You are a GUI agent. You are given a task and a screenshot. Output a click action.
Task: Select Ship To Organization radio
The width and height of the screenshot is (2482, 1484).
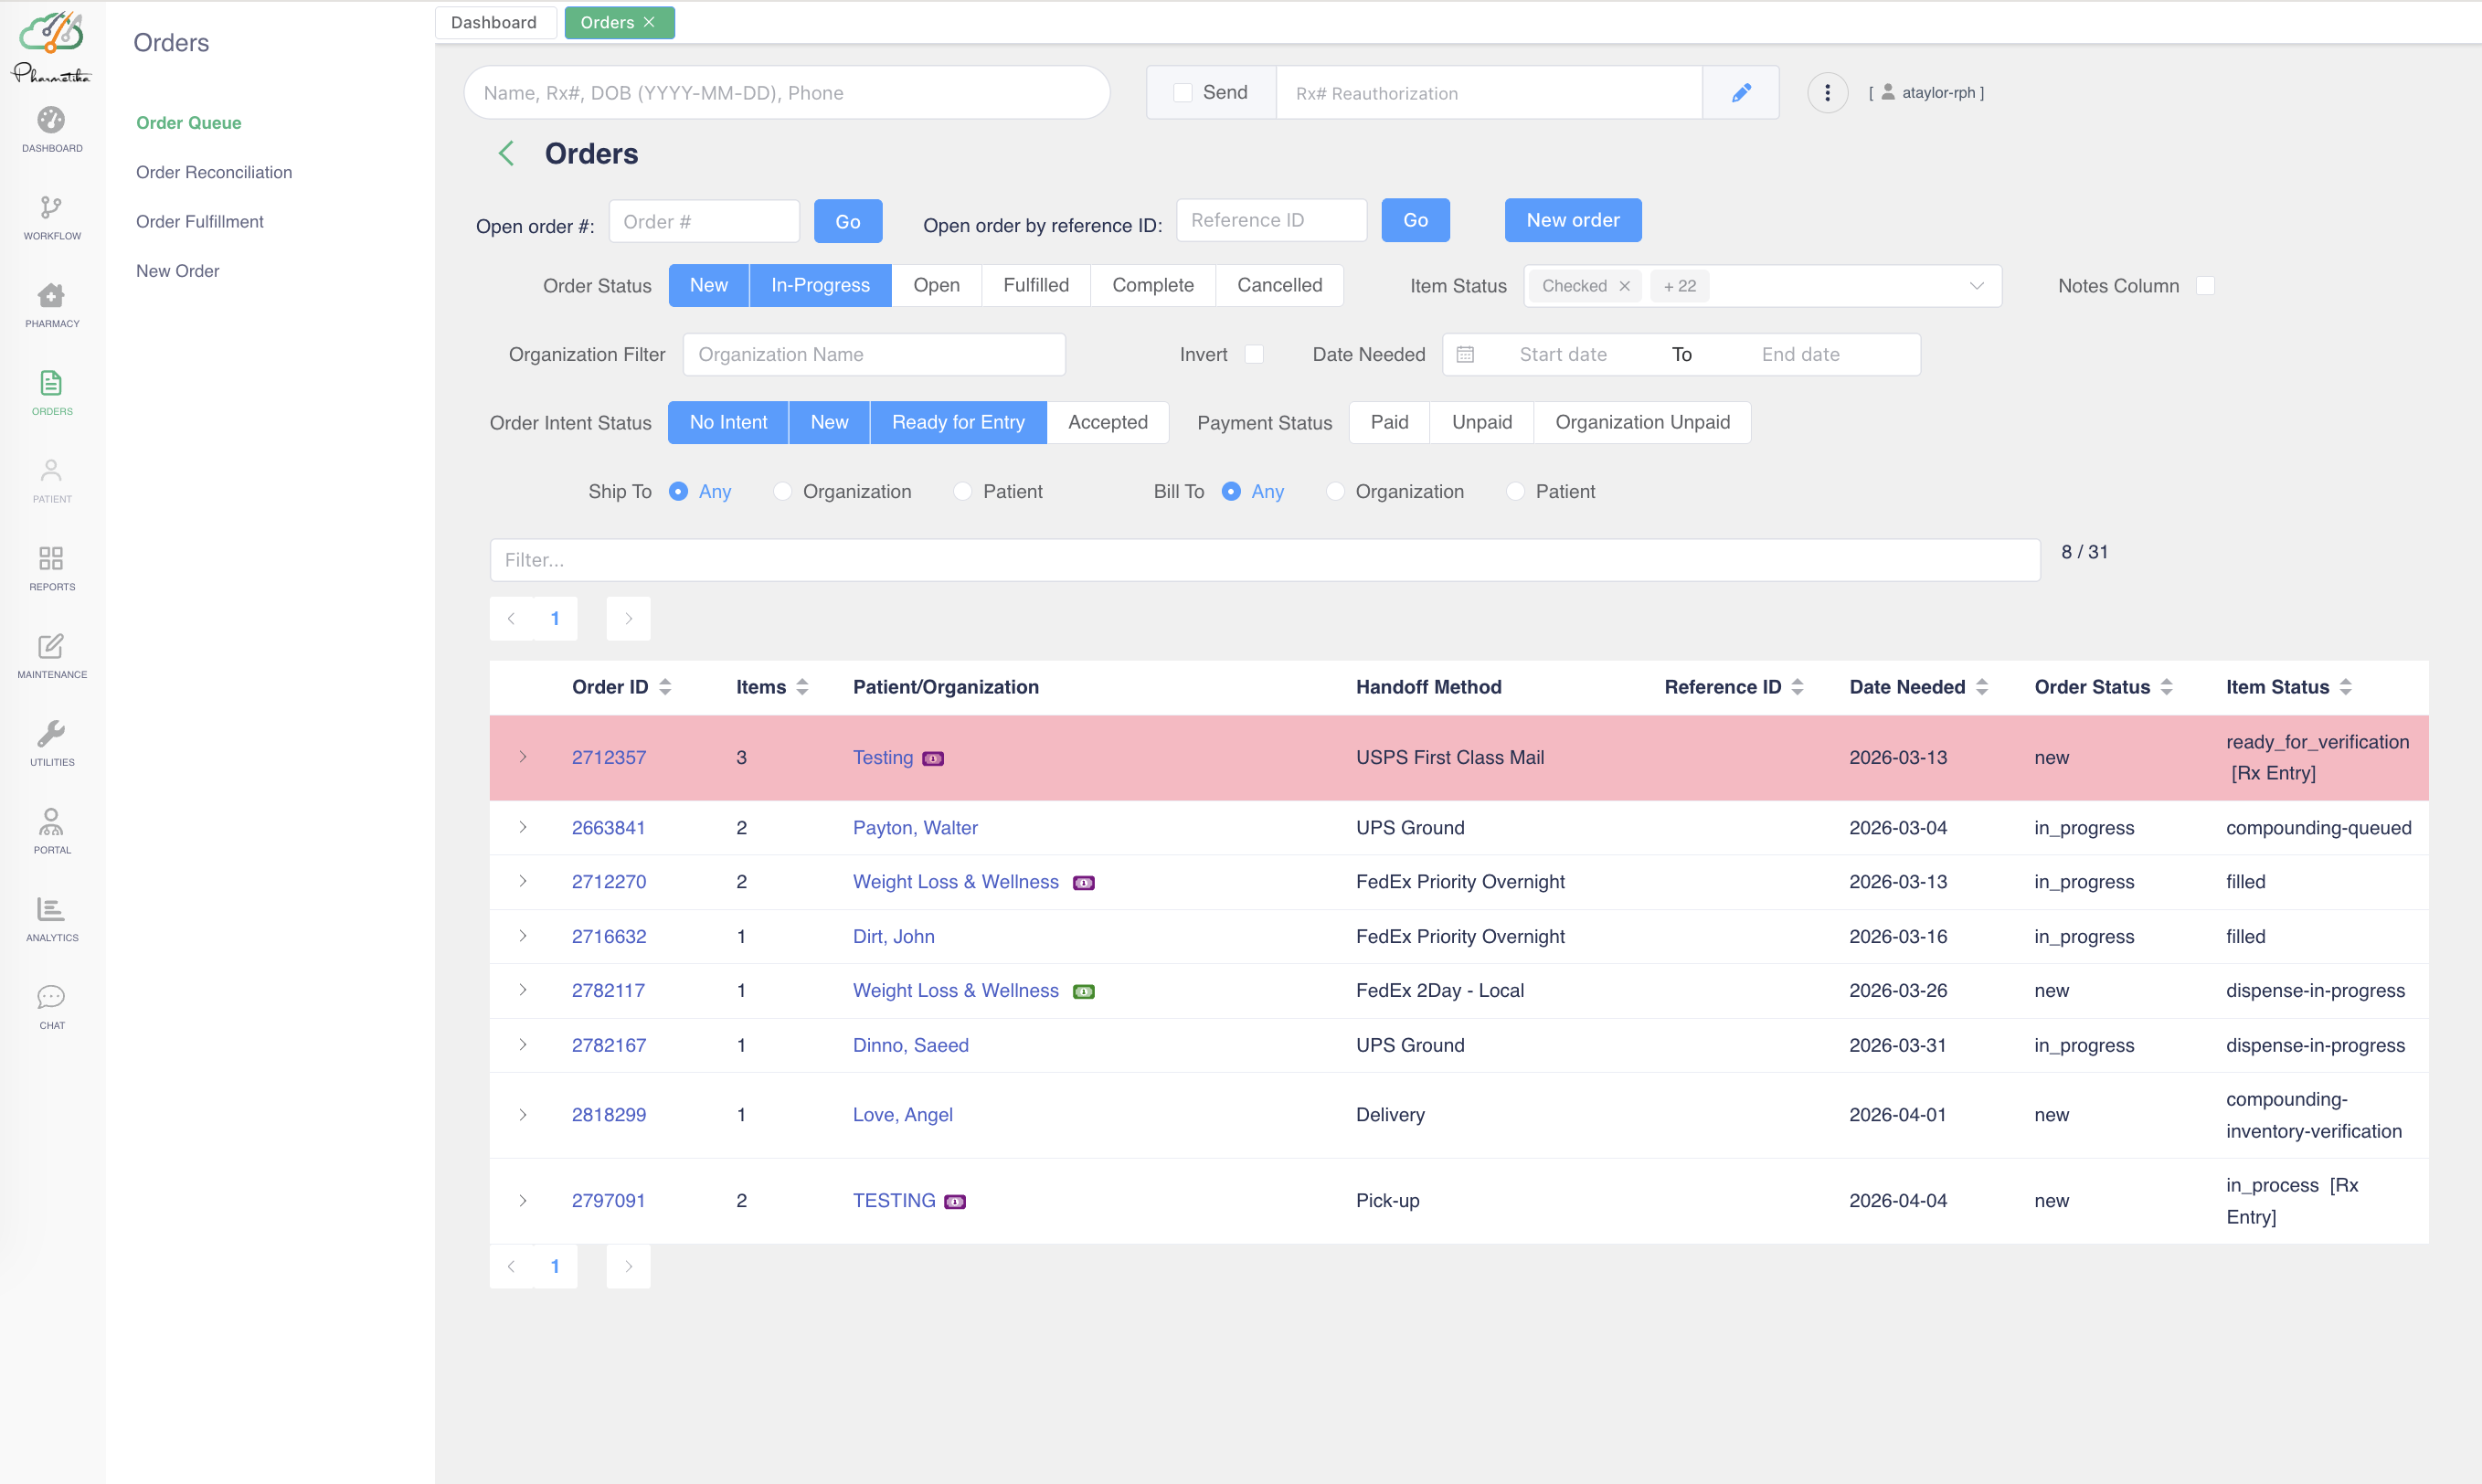click(x=782, y=491)
